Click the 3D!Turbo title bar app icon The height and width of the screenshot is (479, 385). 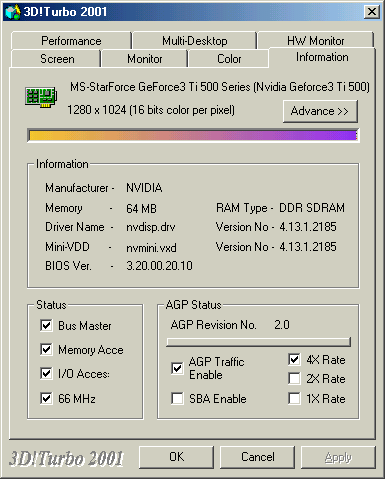(13, 12)
